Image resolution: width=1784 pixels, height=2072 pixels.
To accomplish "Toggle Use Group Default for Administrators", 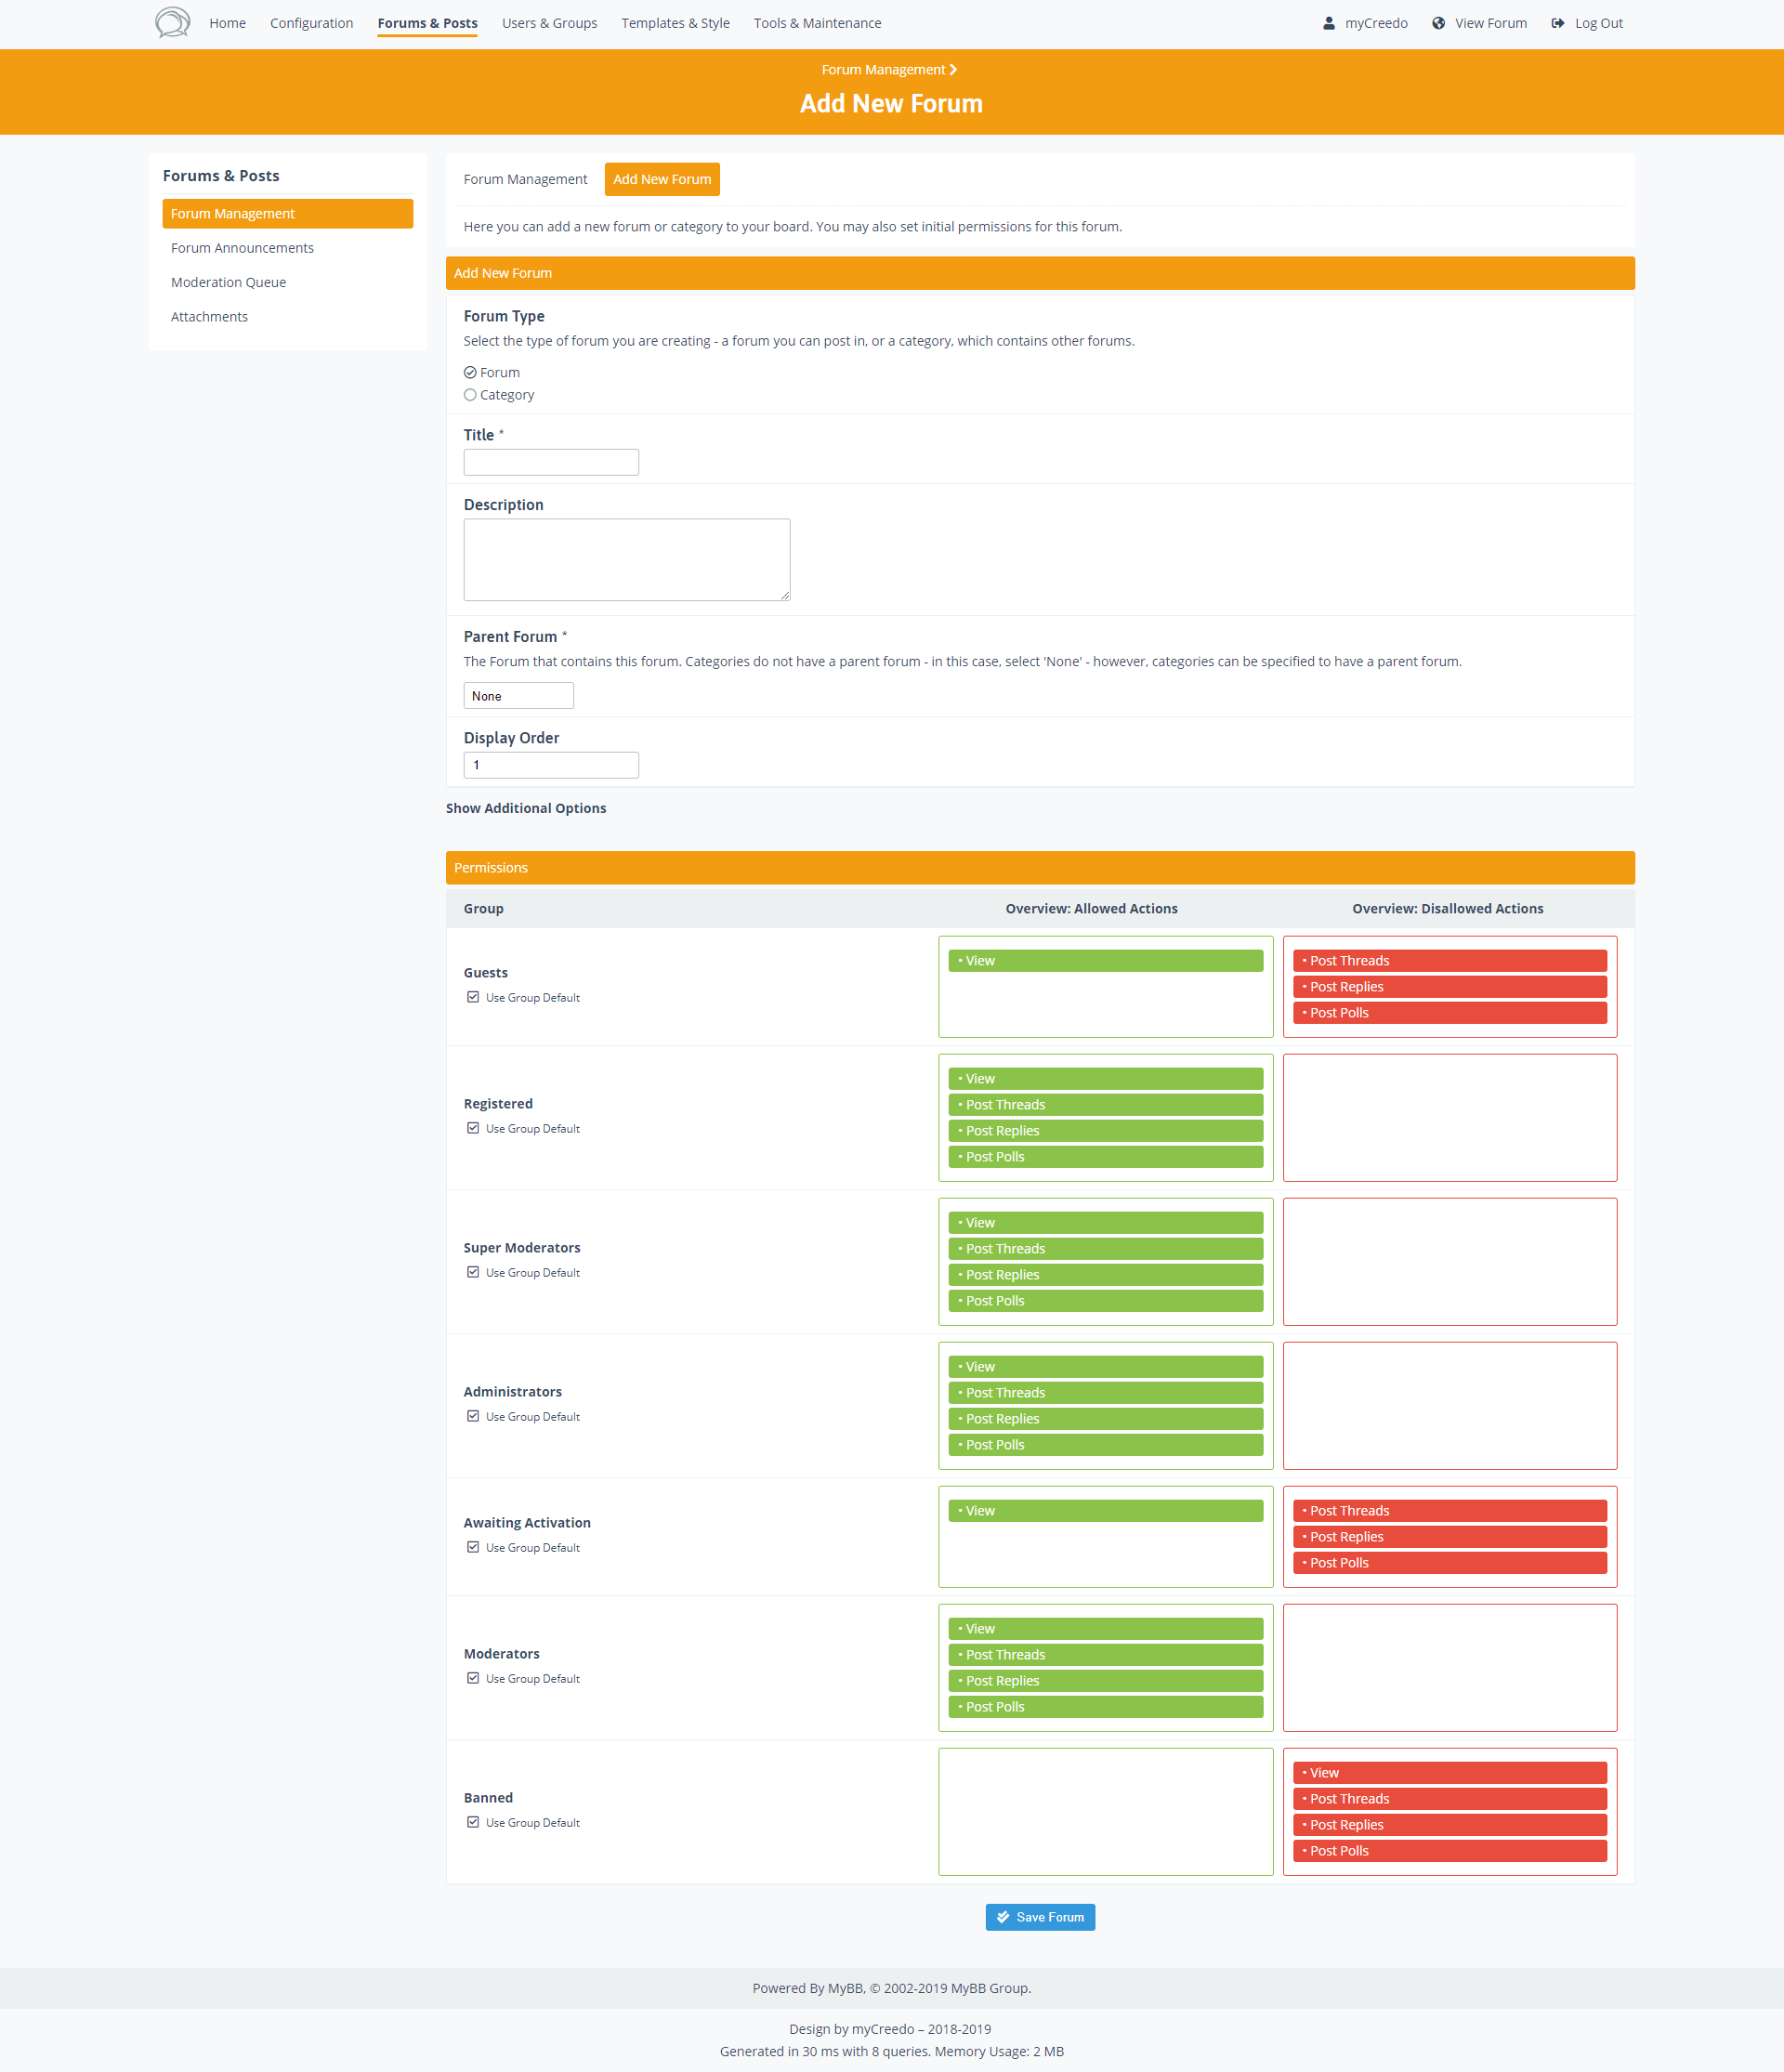I will pyautogui.click(x=473, y=1416).
